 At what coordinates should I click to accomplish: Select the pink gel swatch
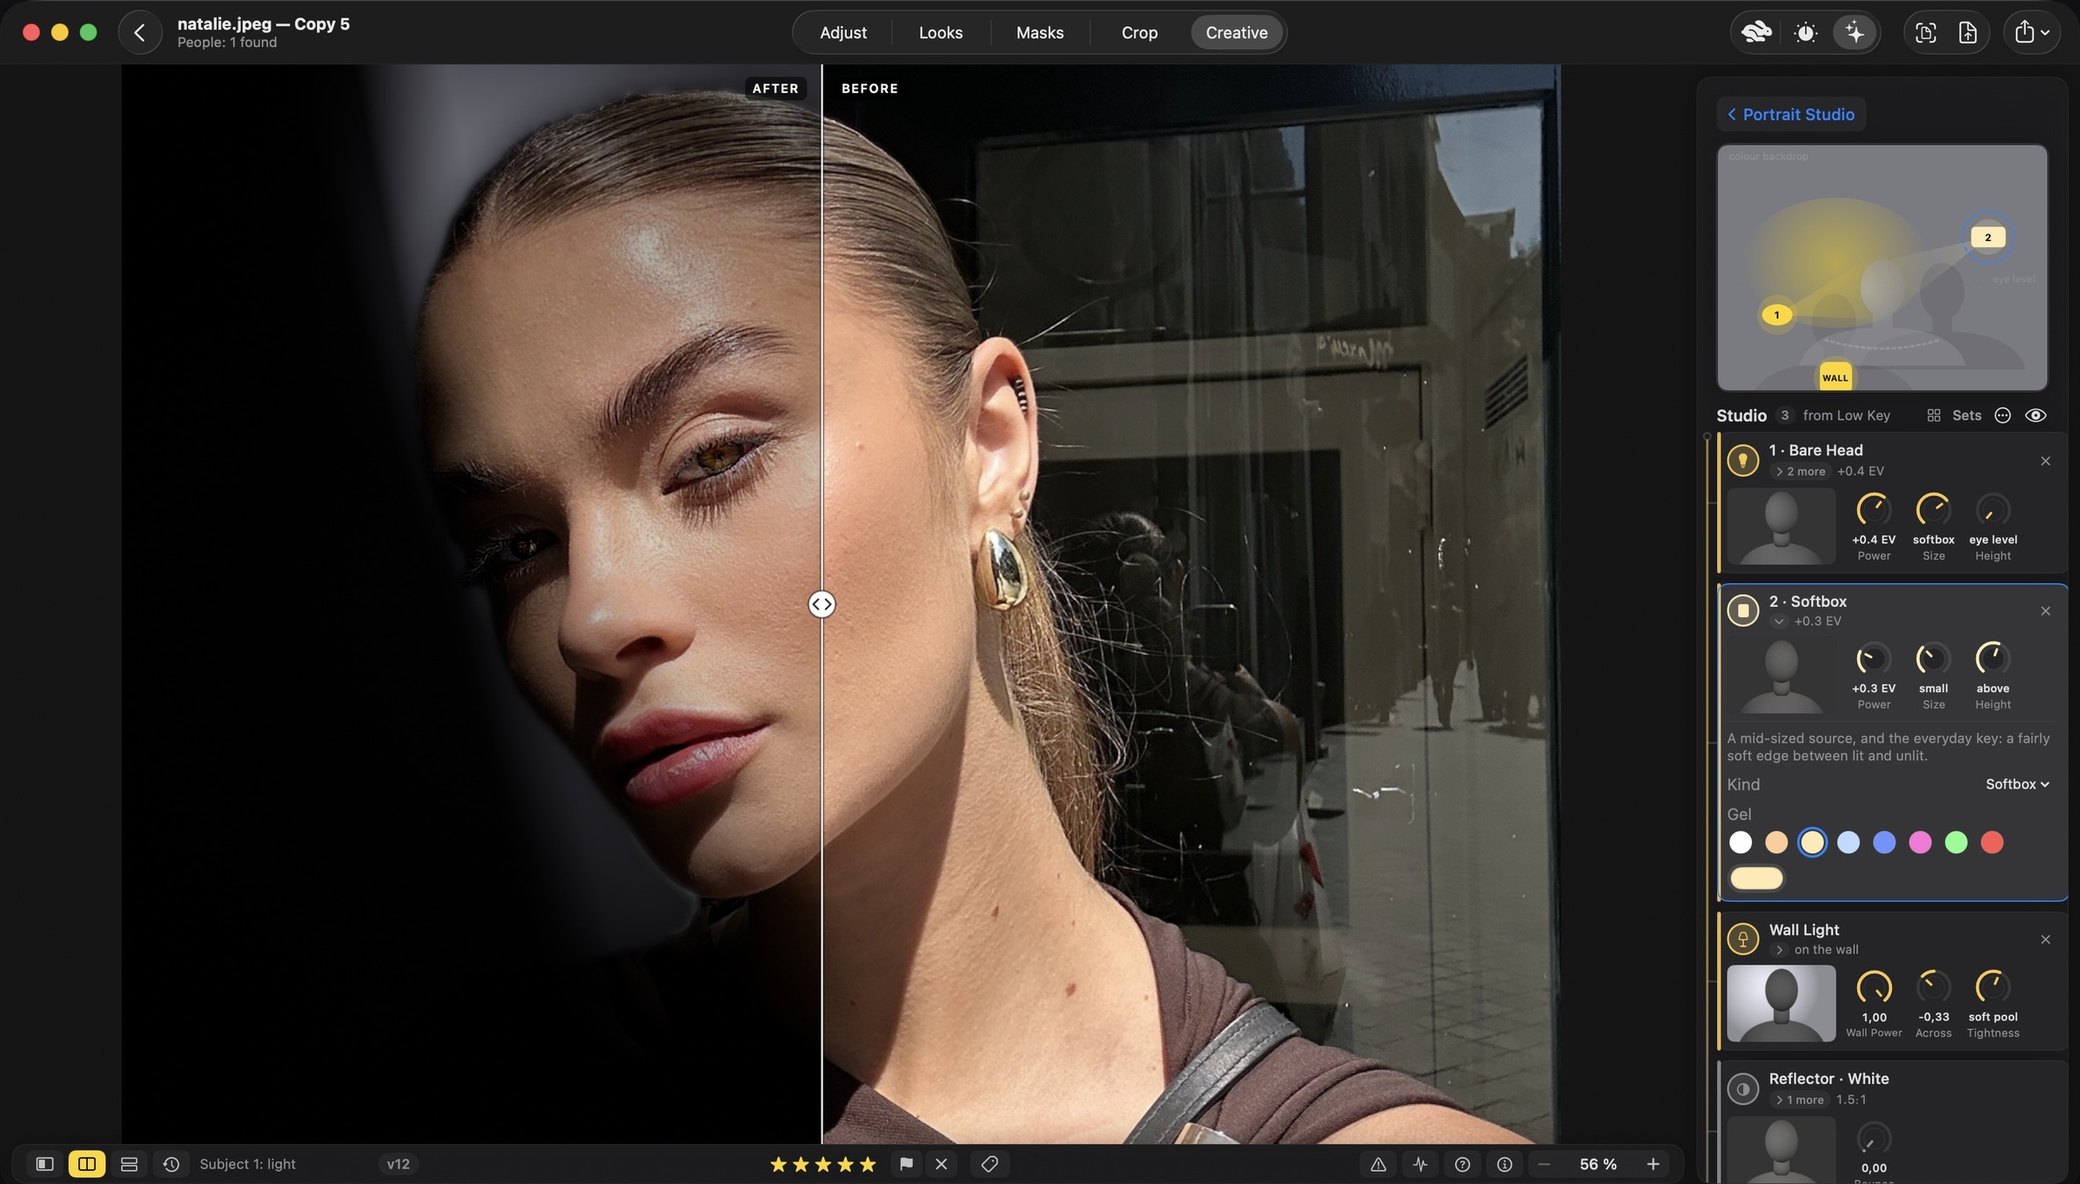(1920, 842)
